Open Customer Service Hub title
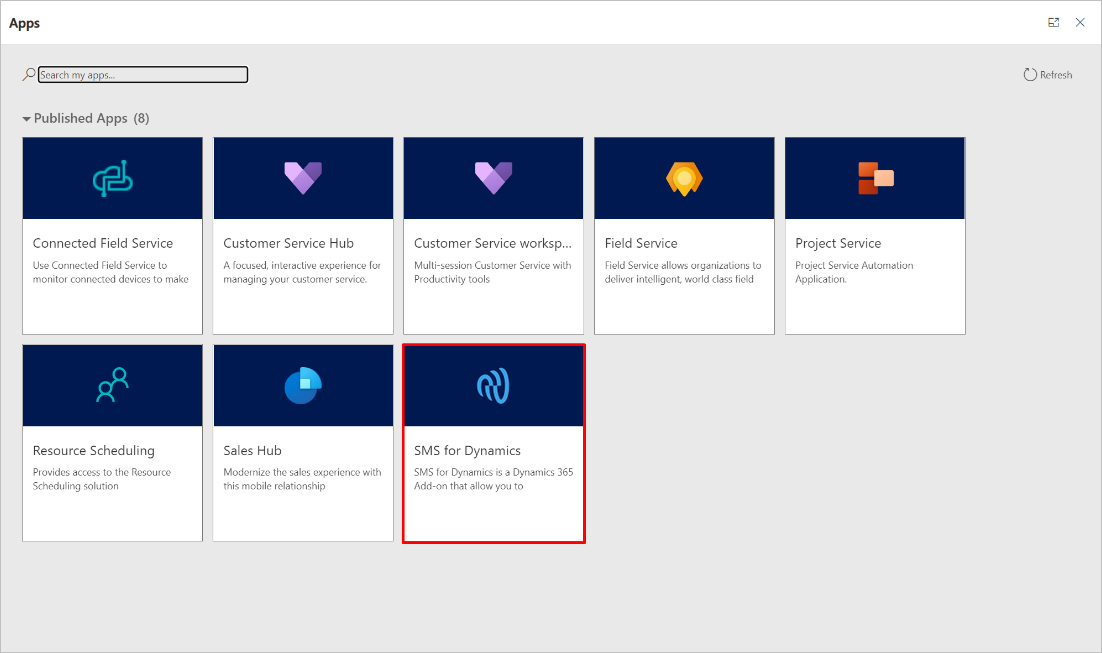 coord(288,243)
